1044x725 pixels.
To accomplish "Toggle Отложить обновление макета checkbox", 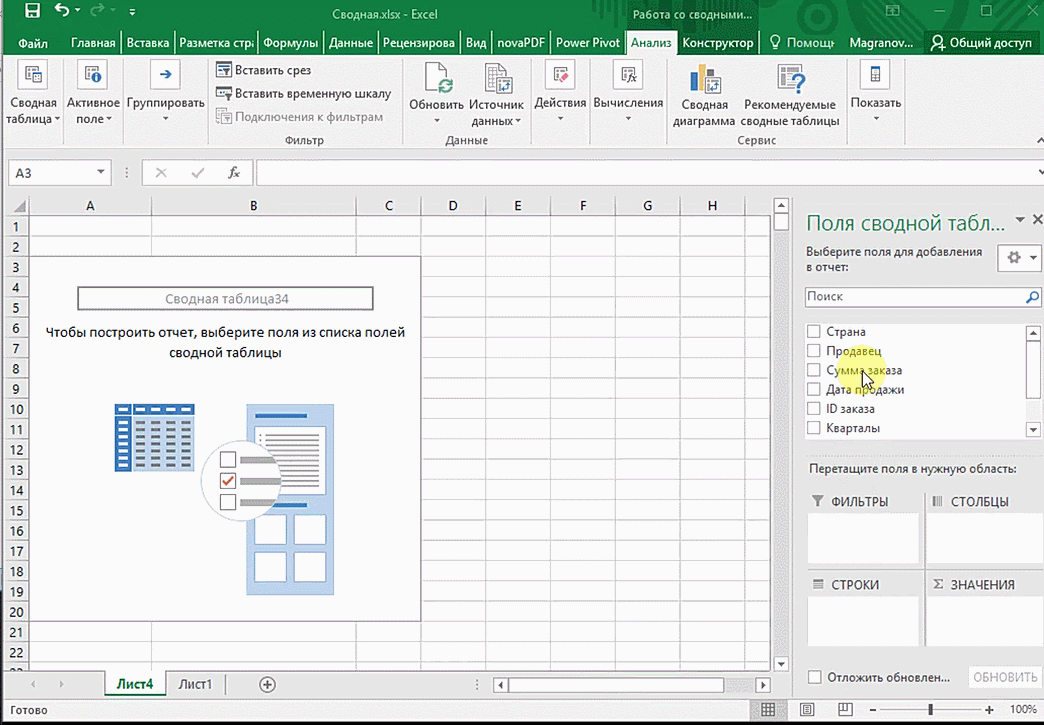I will tap(814, 677).
